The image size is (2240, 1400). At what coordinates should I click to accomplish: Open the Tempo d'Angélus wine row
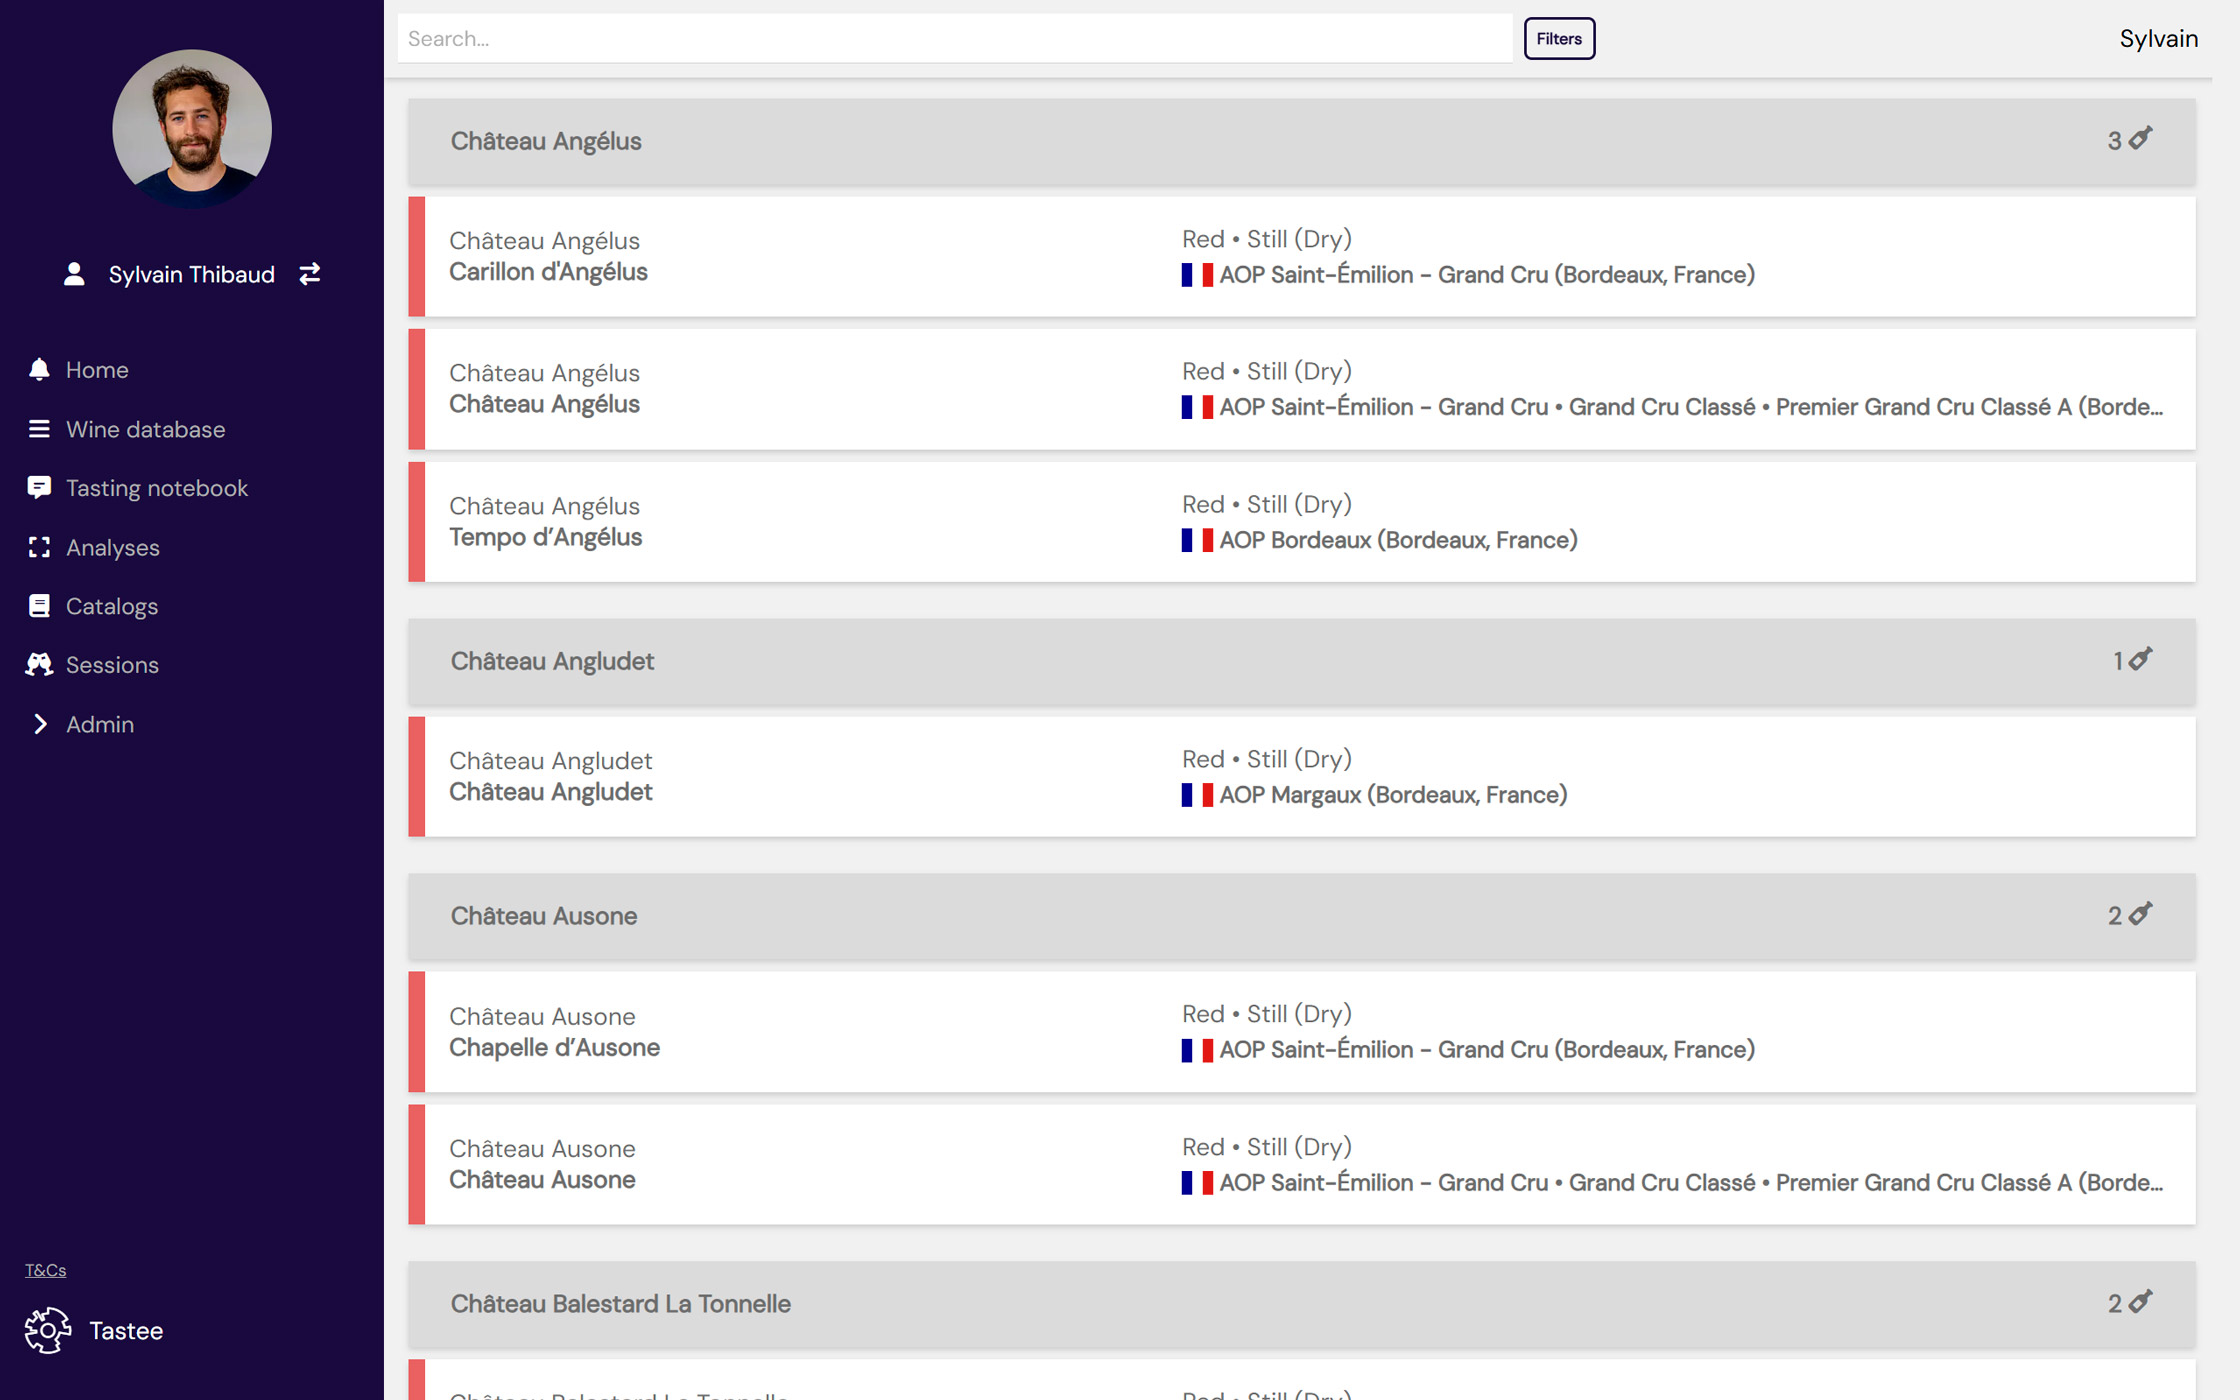pyautogui.click(x=1301, y=522)
